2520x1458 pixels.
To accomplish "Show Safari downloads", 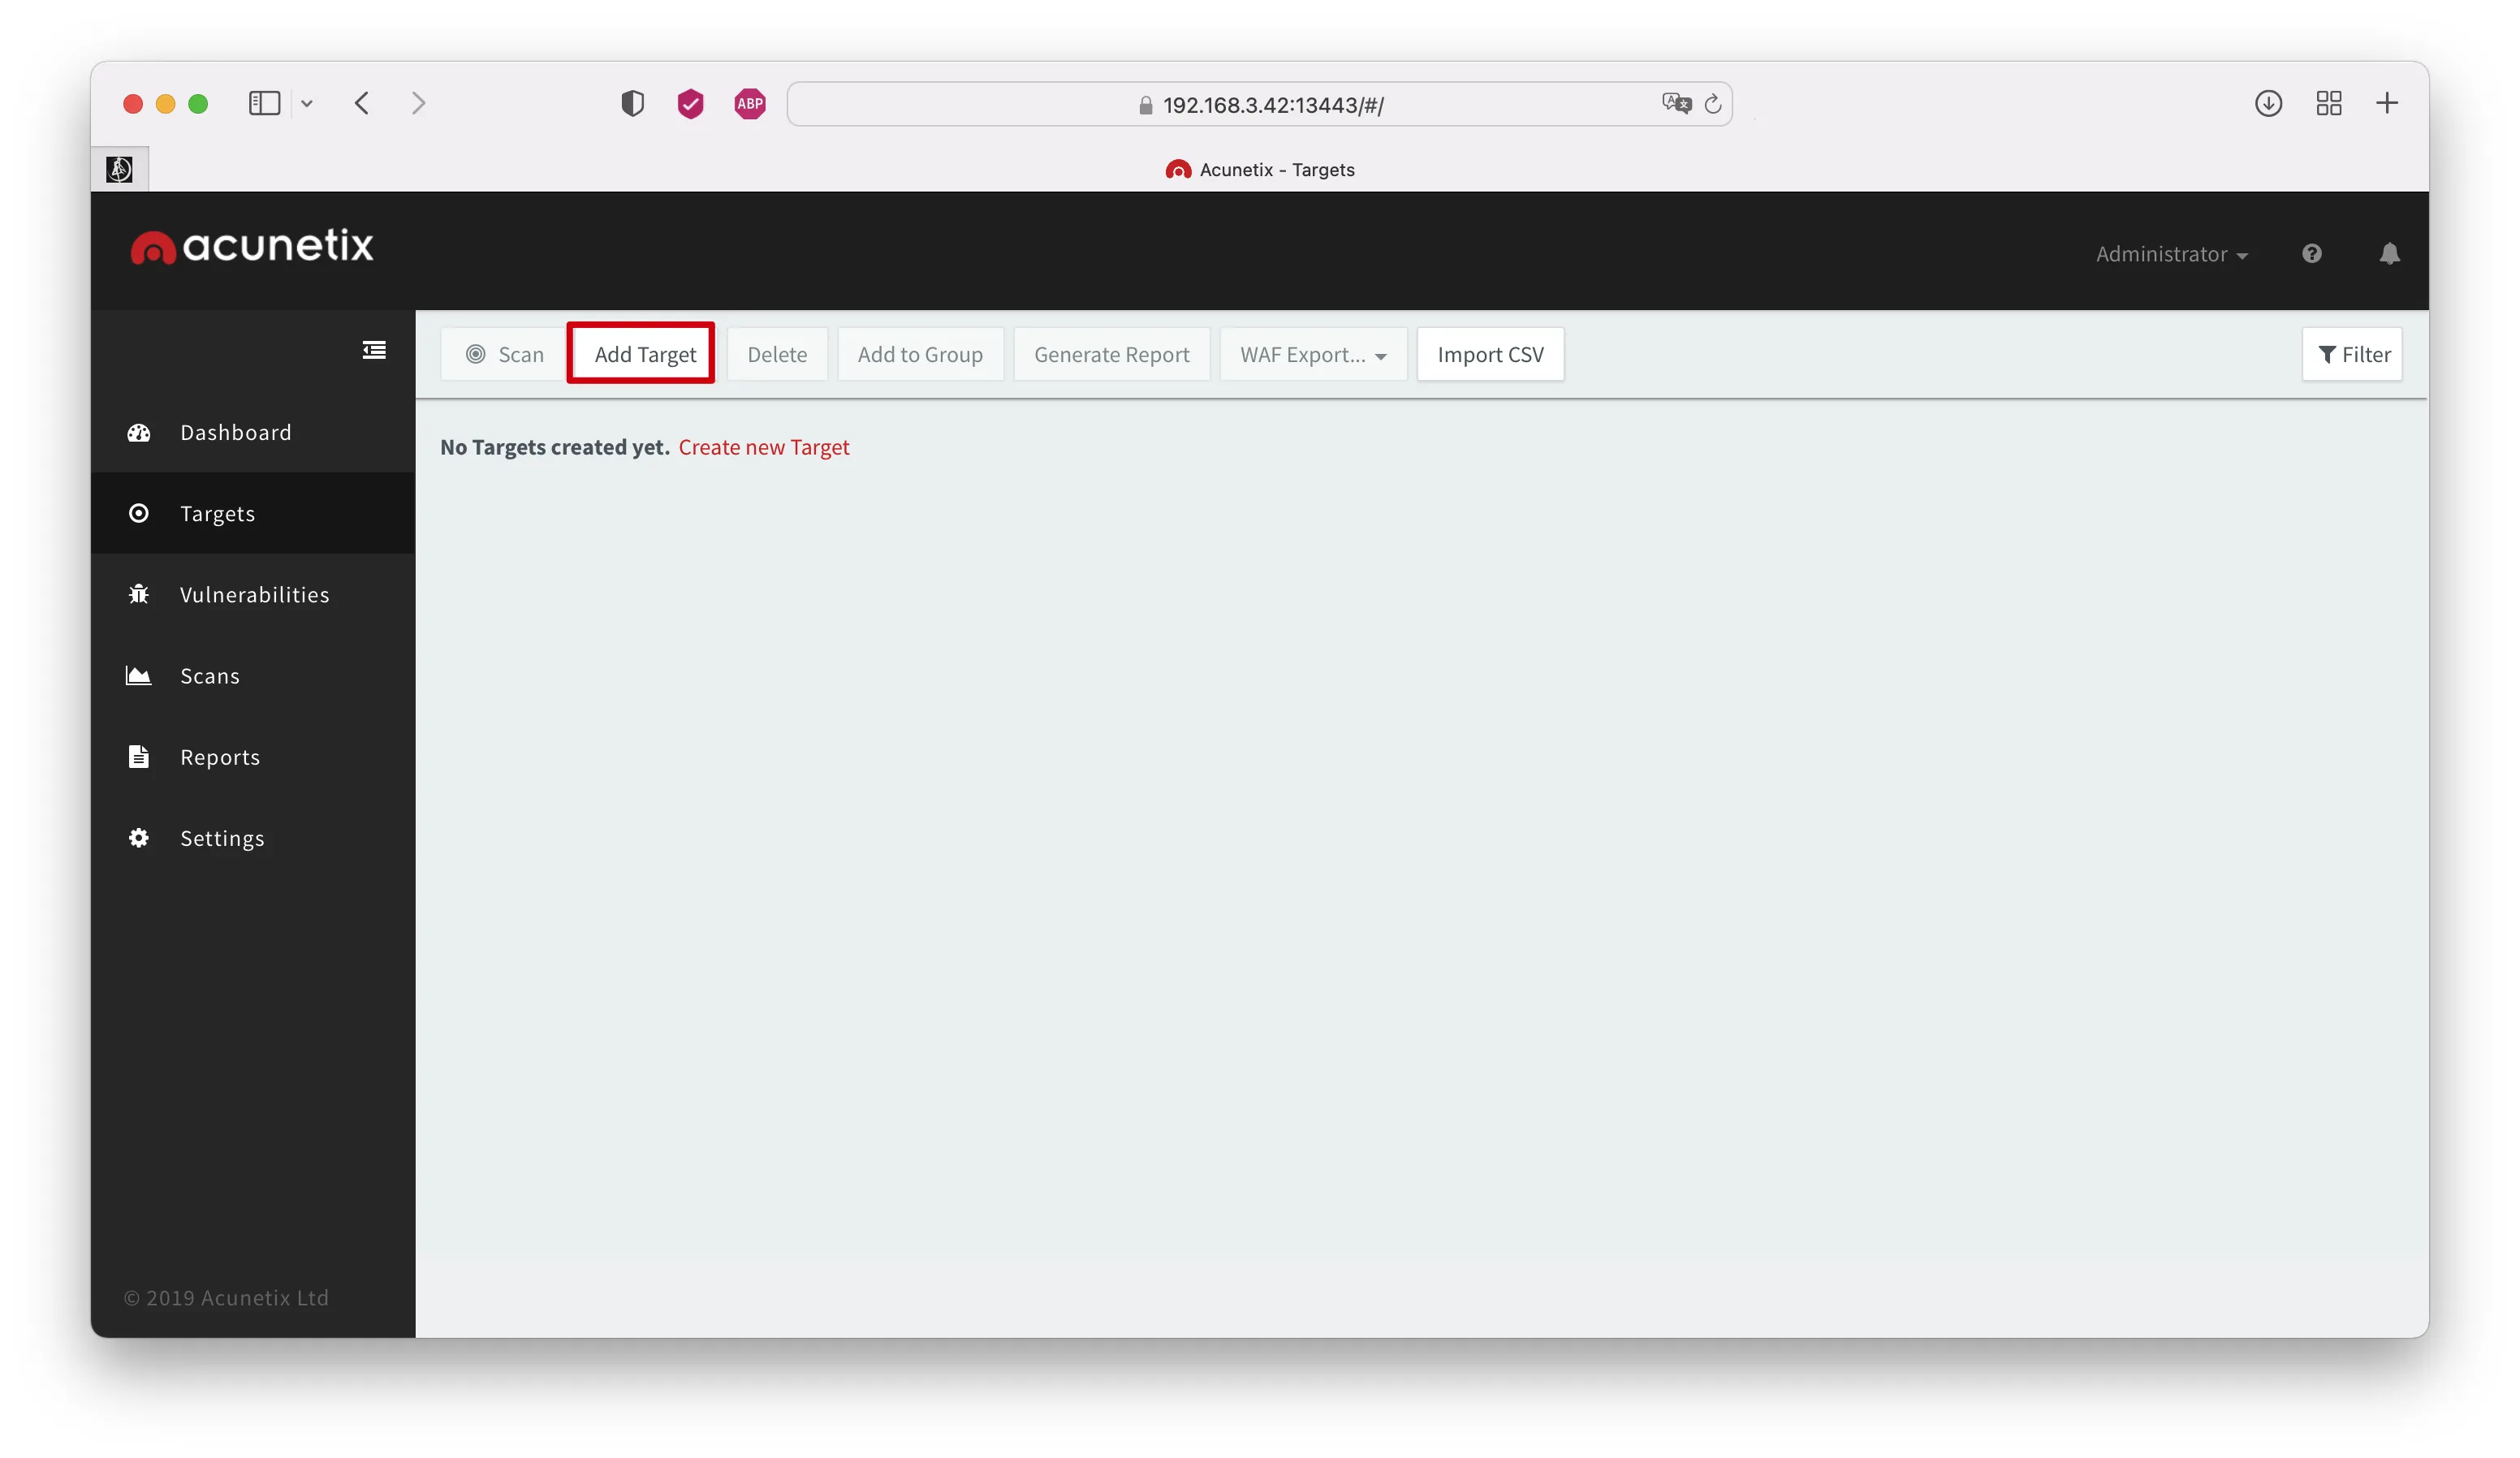I will [2268, 104].
